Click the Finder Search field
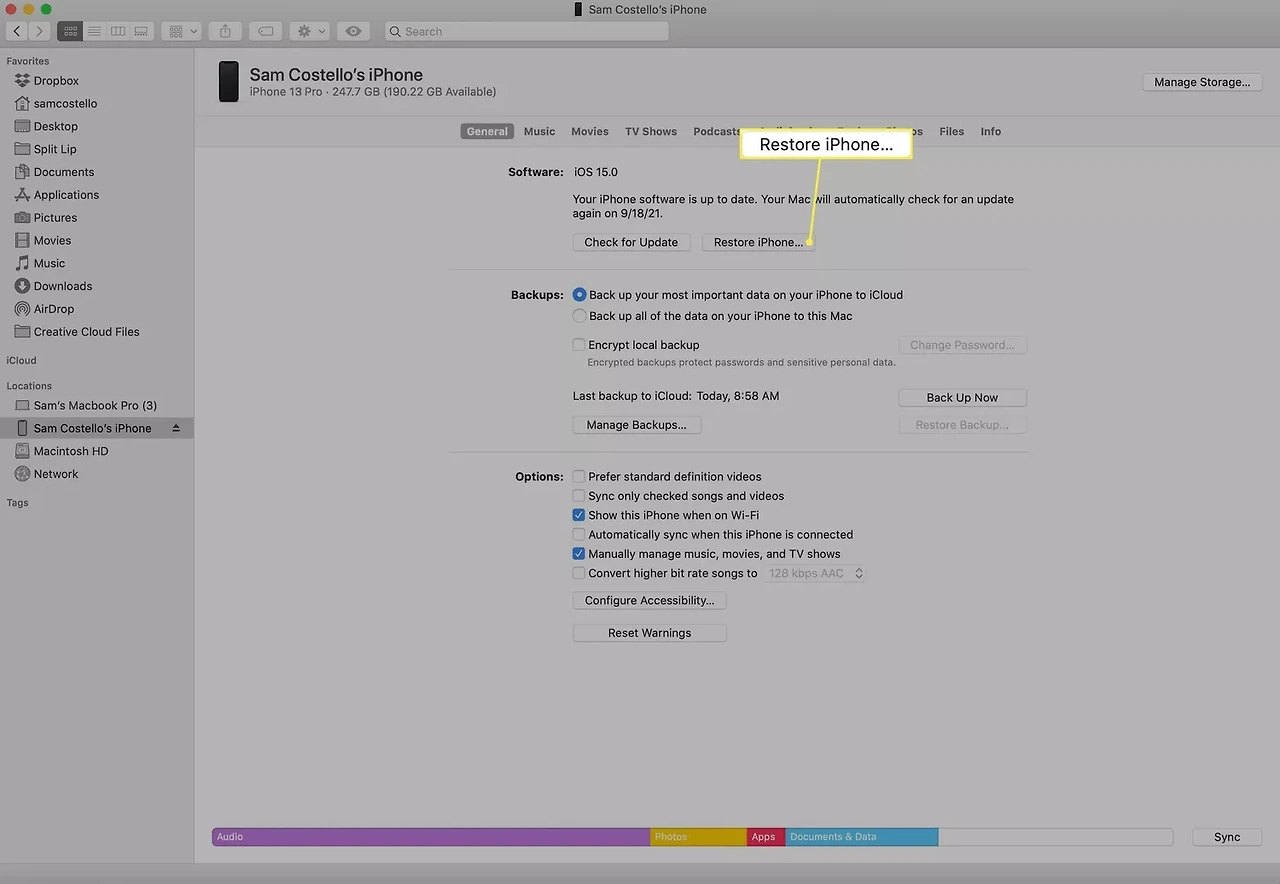1280x884 pixels. 526,31
